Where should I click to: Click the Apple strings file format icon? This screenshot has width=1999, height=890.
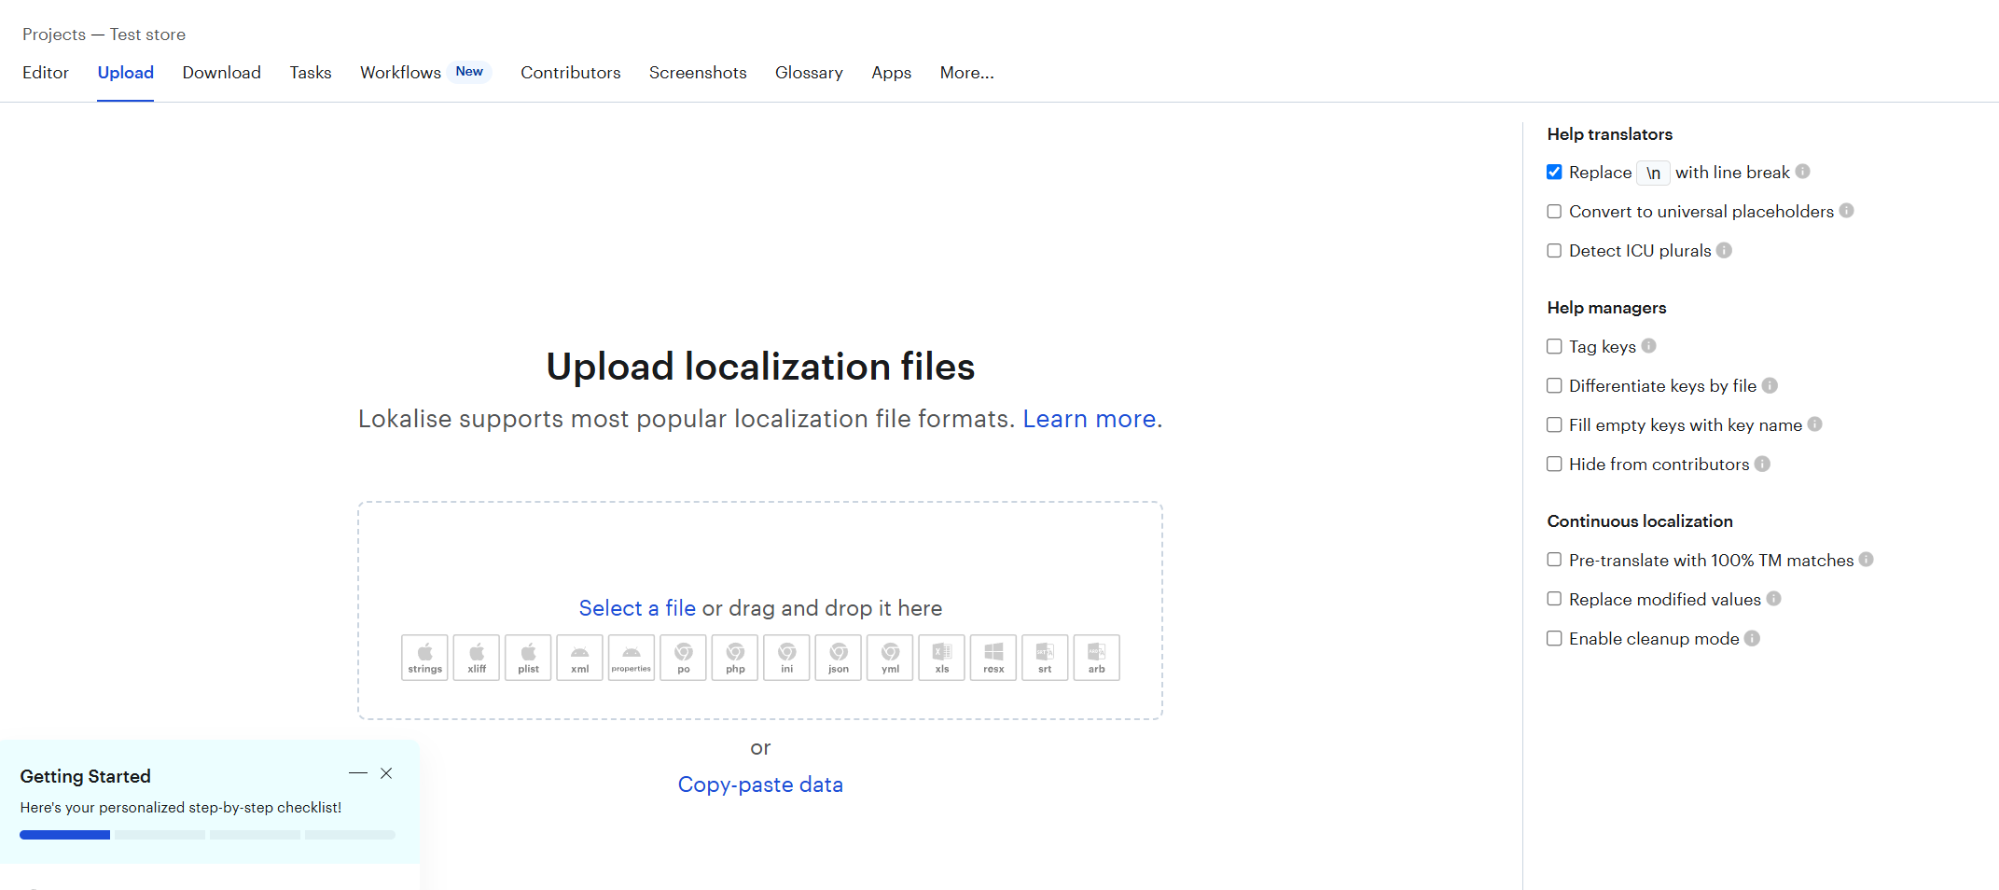tap(425, 657)
